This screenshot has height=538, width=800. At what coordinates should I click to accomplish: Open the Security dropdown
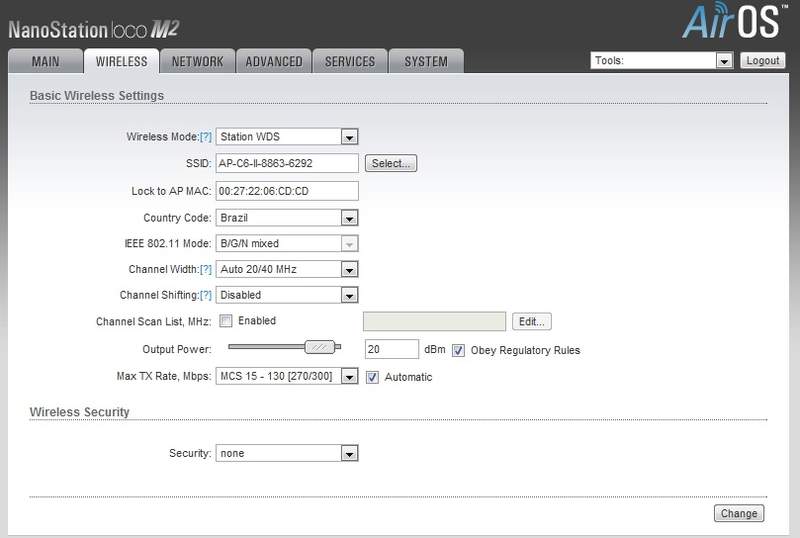point(287,453)
